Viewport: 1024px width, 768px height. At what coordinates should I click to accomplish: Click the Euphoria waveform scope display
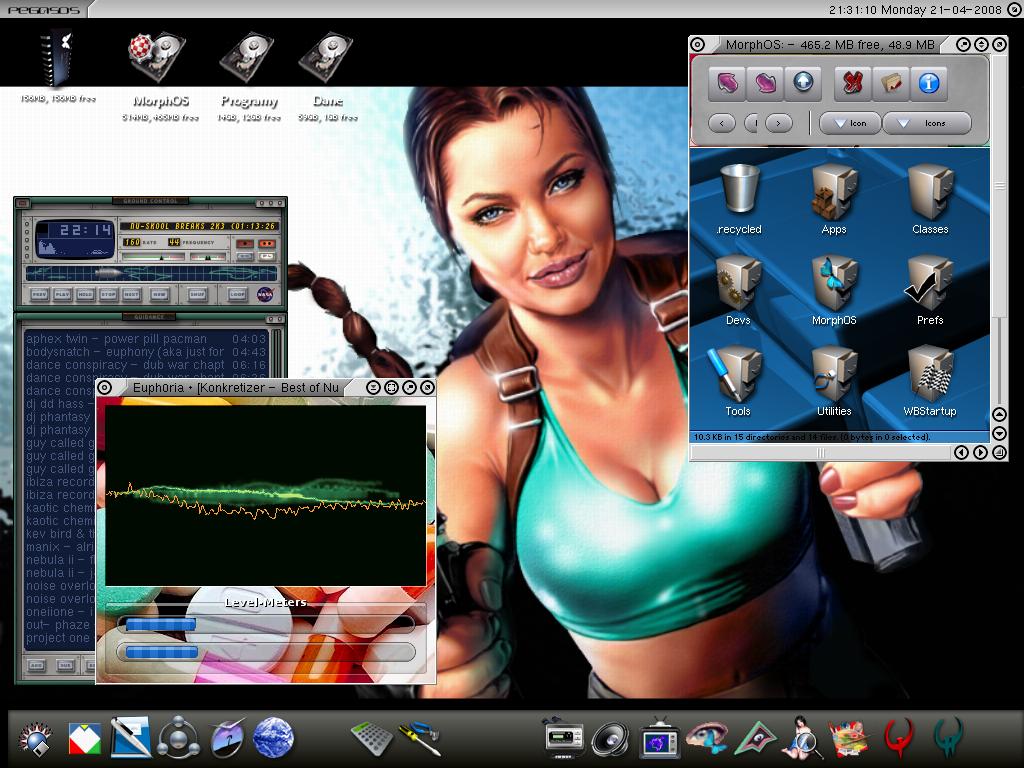tap(265, 496)
